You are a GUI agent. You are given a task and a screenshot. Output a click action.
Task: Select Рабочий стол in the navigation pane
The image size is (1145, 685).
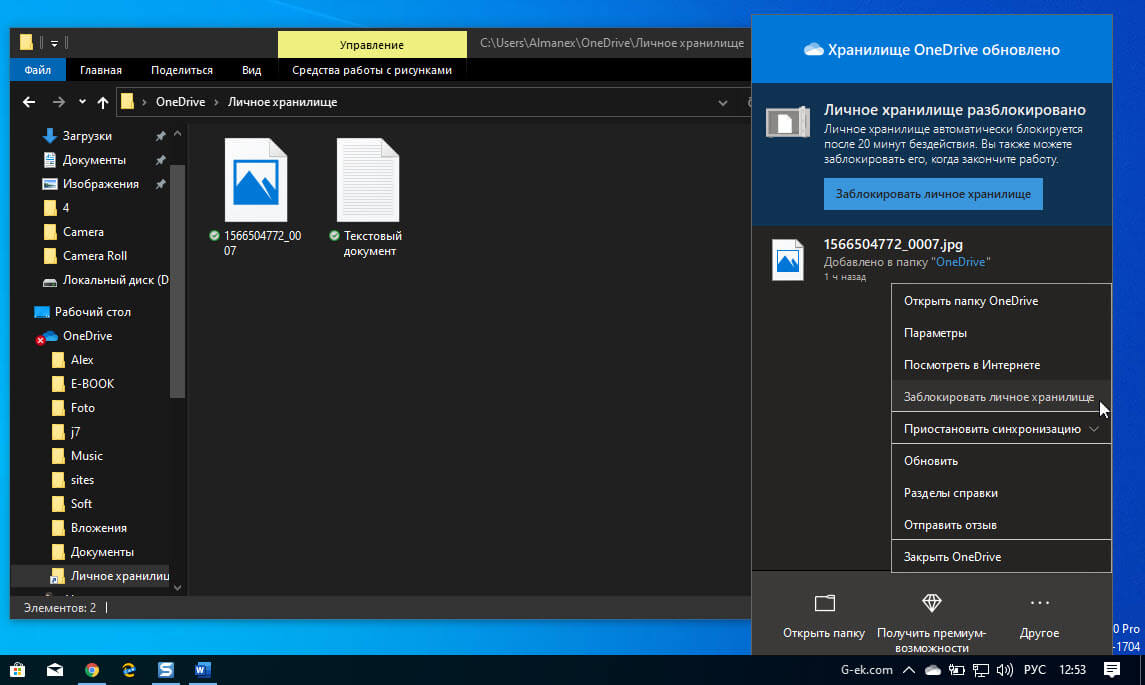pyautogui.click(x=92, y=312)
